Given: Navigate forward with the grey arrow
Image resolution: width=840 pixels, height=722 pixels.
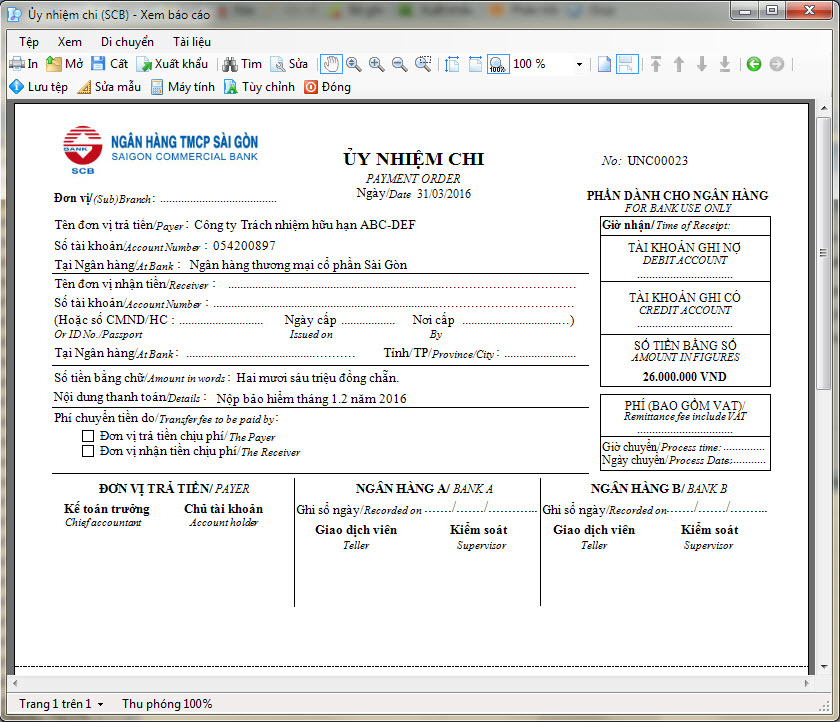Looking at the screenshot, I should pyautogui.click(x=777, y=64).
